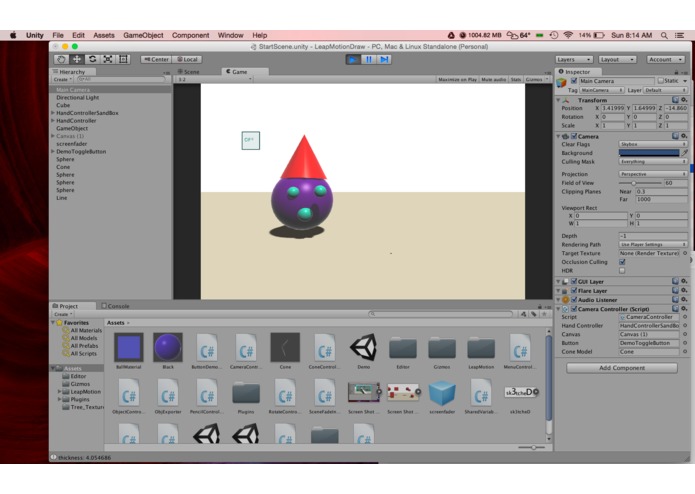Image resolution: width=695 pixels, height=494 pixels.
Task: Open the aspect ratio dropdown
Action: (215, 79)
